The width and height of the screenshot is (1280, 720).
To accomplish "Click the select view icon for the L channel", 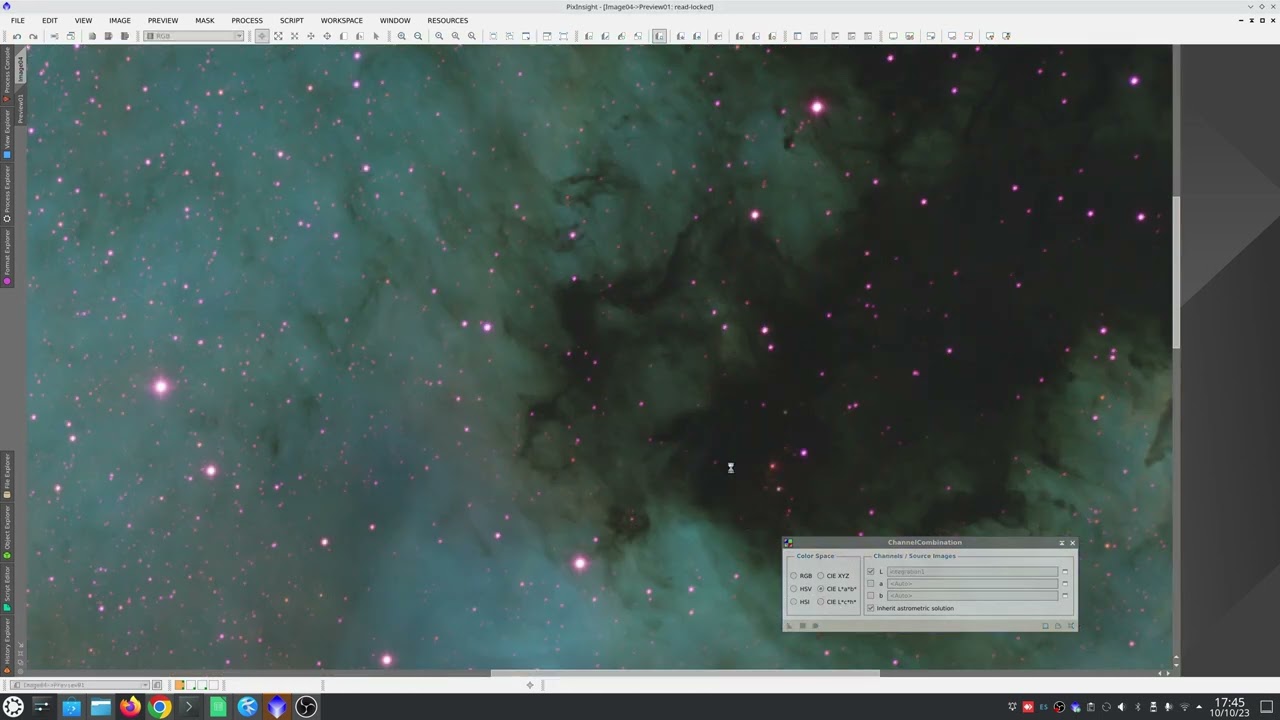I will (x=1065, y=572).
